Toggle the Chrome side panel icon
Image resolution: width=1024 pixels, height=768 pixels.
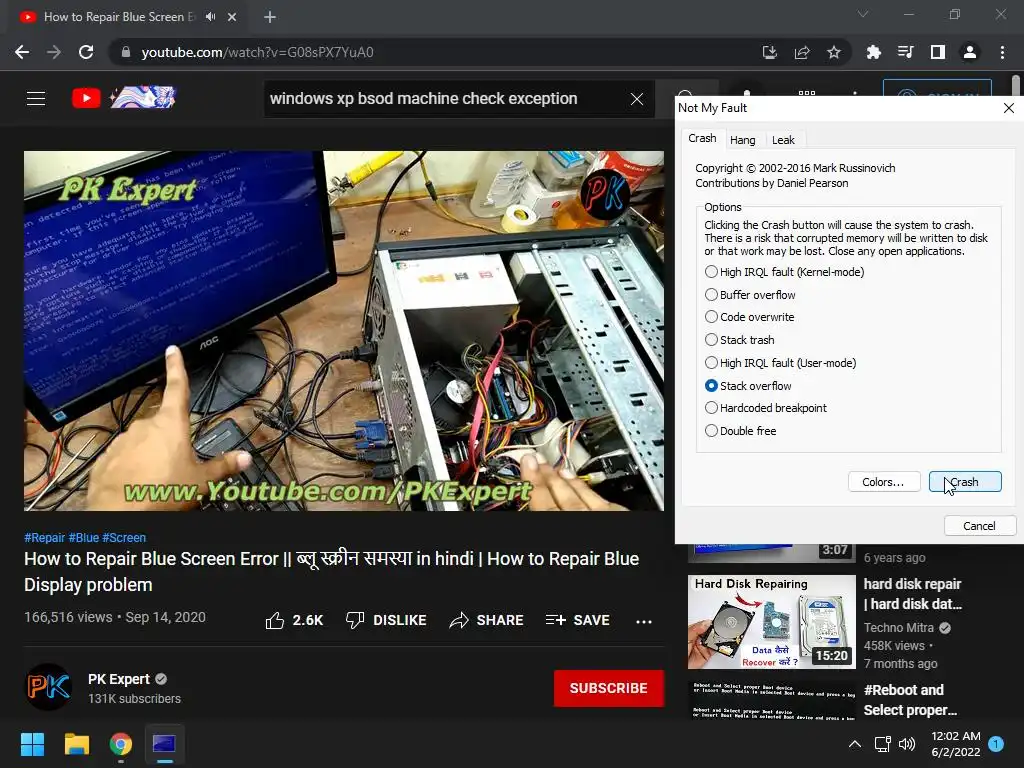[x=938, y=52]
